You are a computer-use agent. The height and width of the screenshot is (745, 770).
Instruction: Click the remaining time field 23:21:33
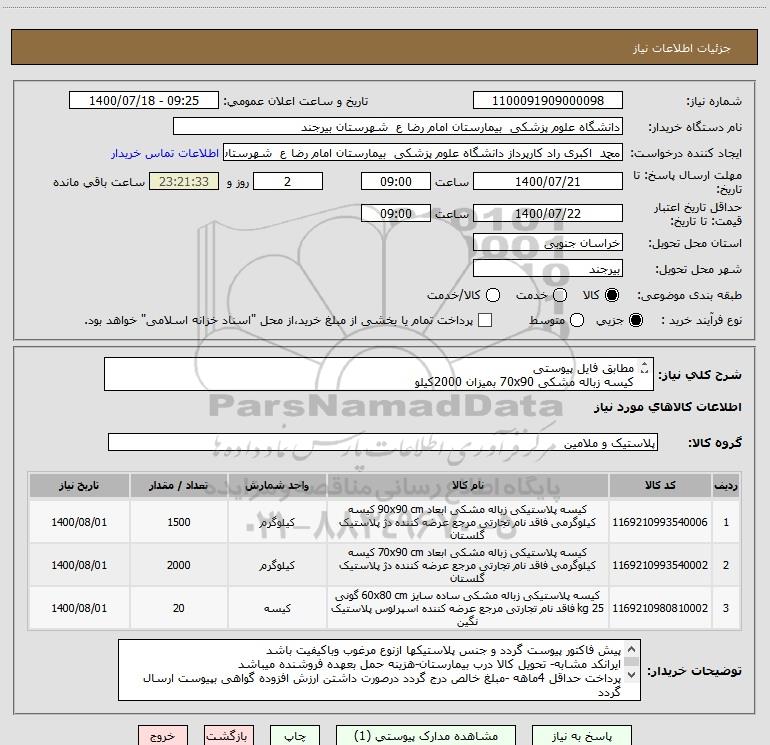[184, 181]
